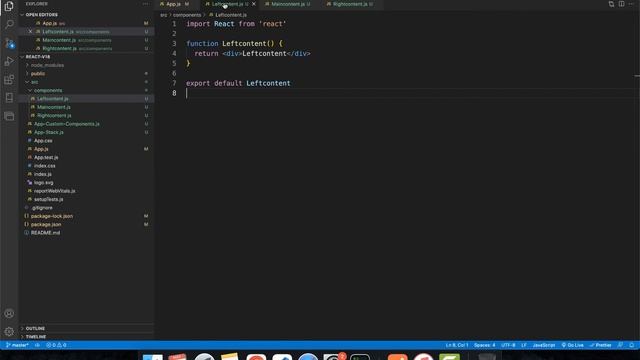
Task: Select Maincontent.js in Open Editors list
Action: point(59,40)
